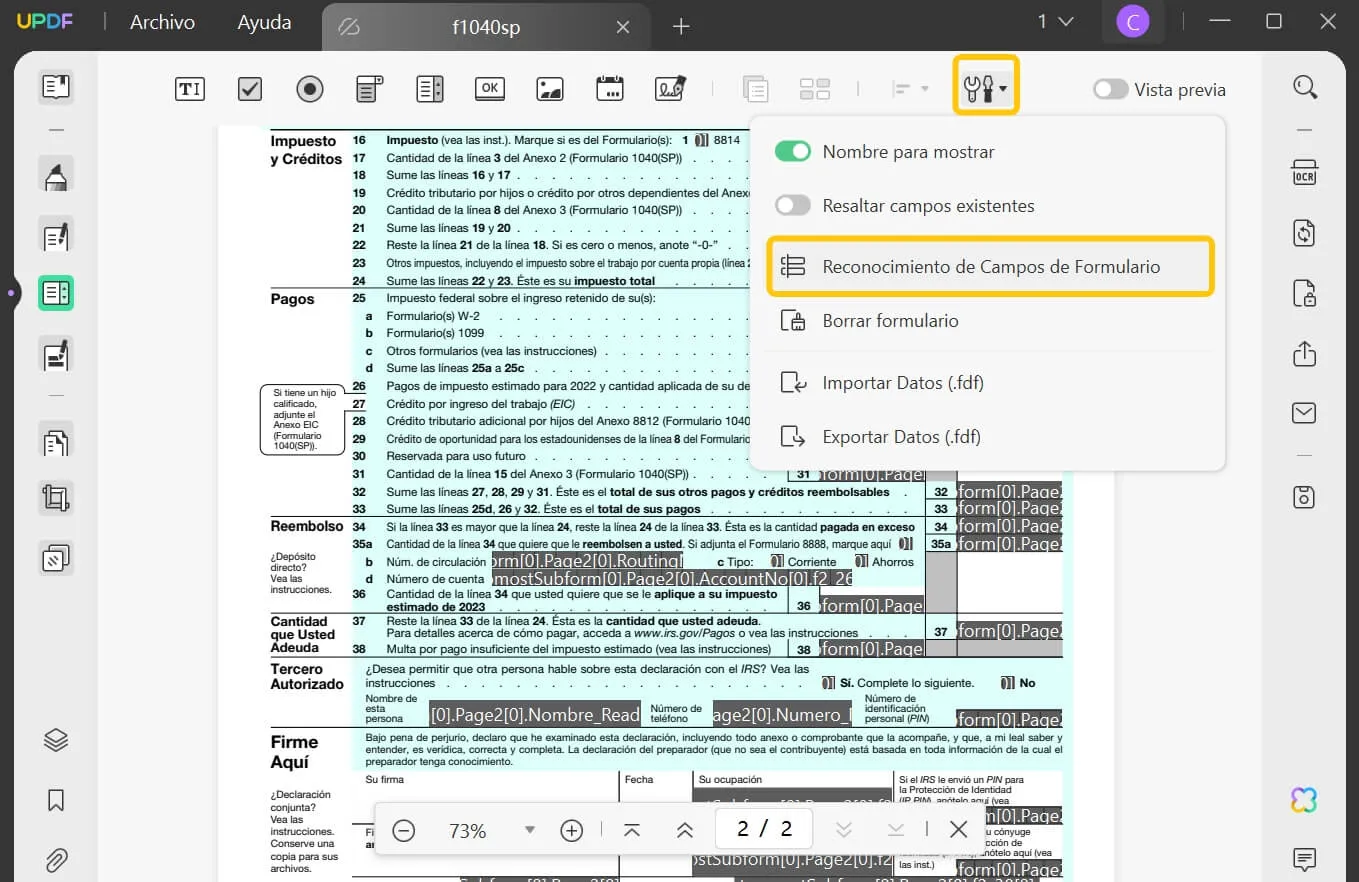Open the form tools wrench dropdown

(x=985, y=89)
